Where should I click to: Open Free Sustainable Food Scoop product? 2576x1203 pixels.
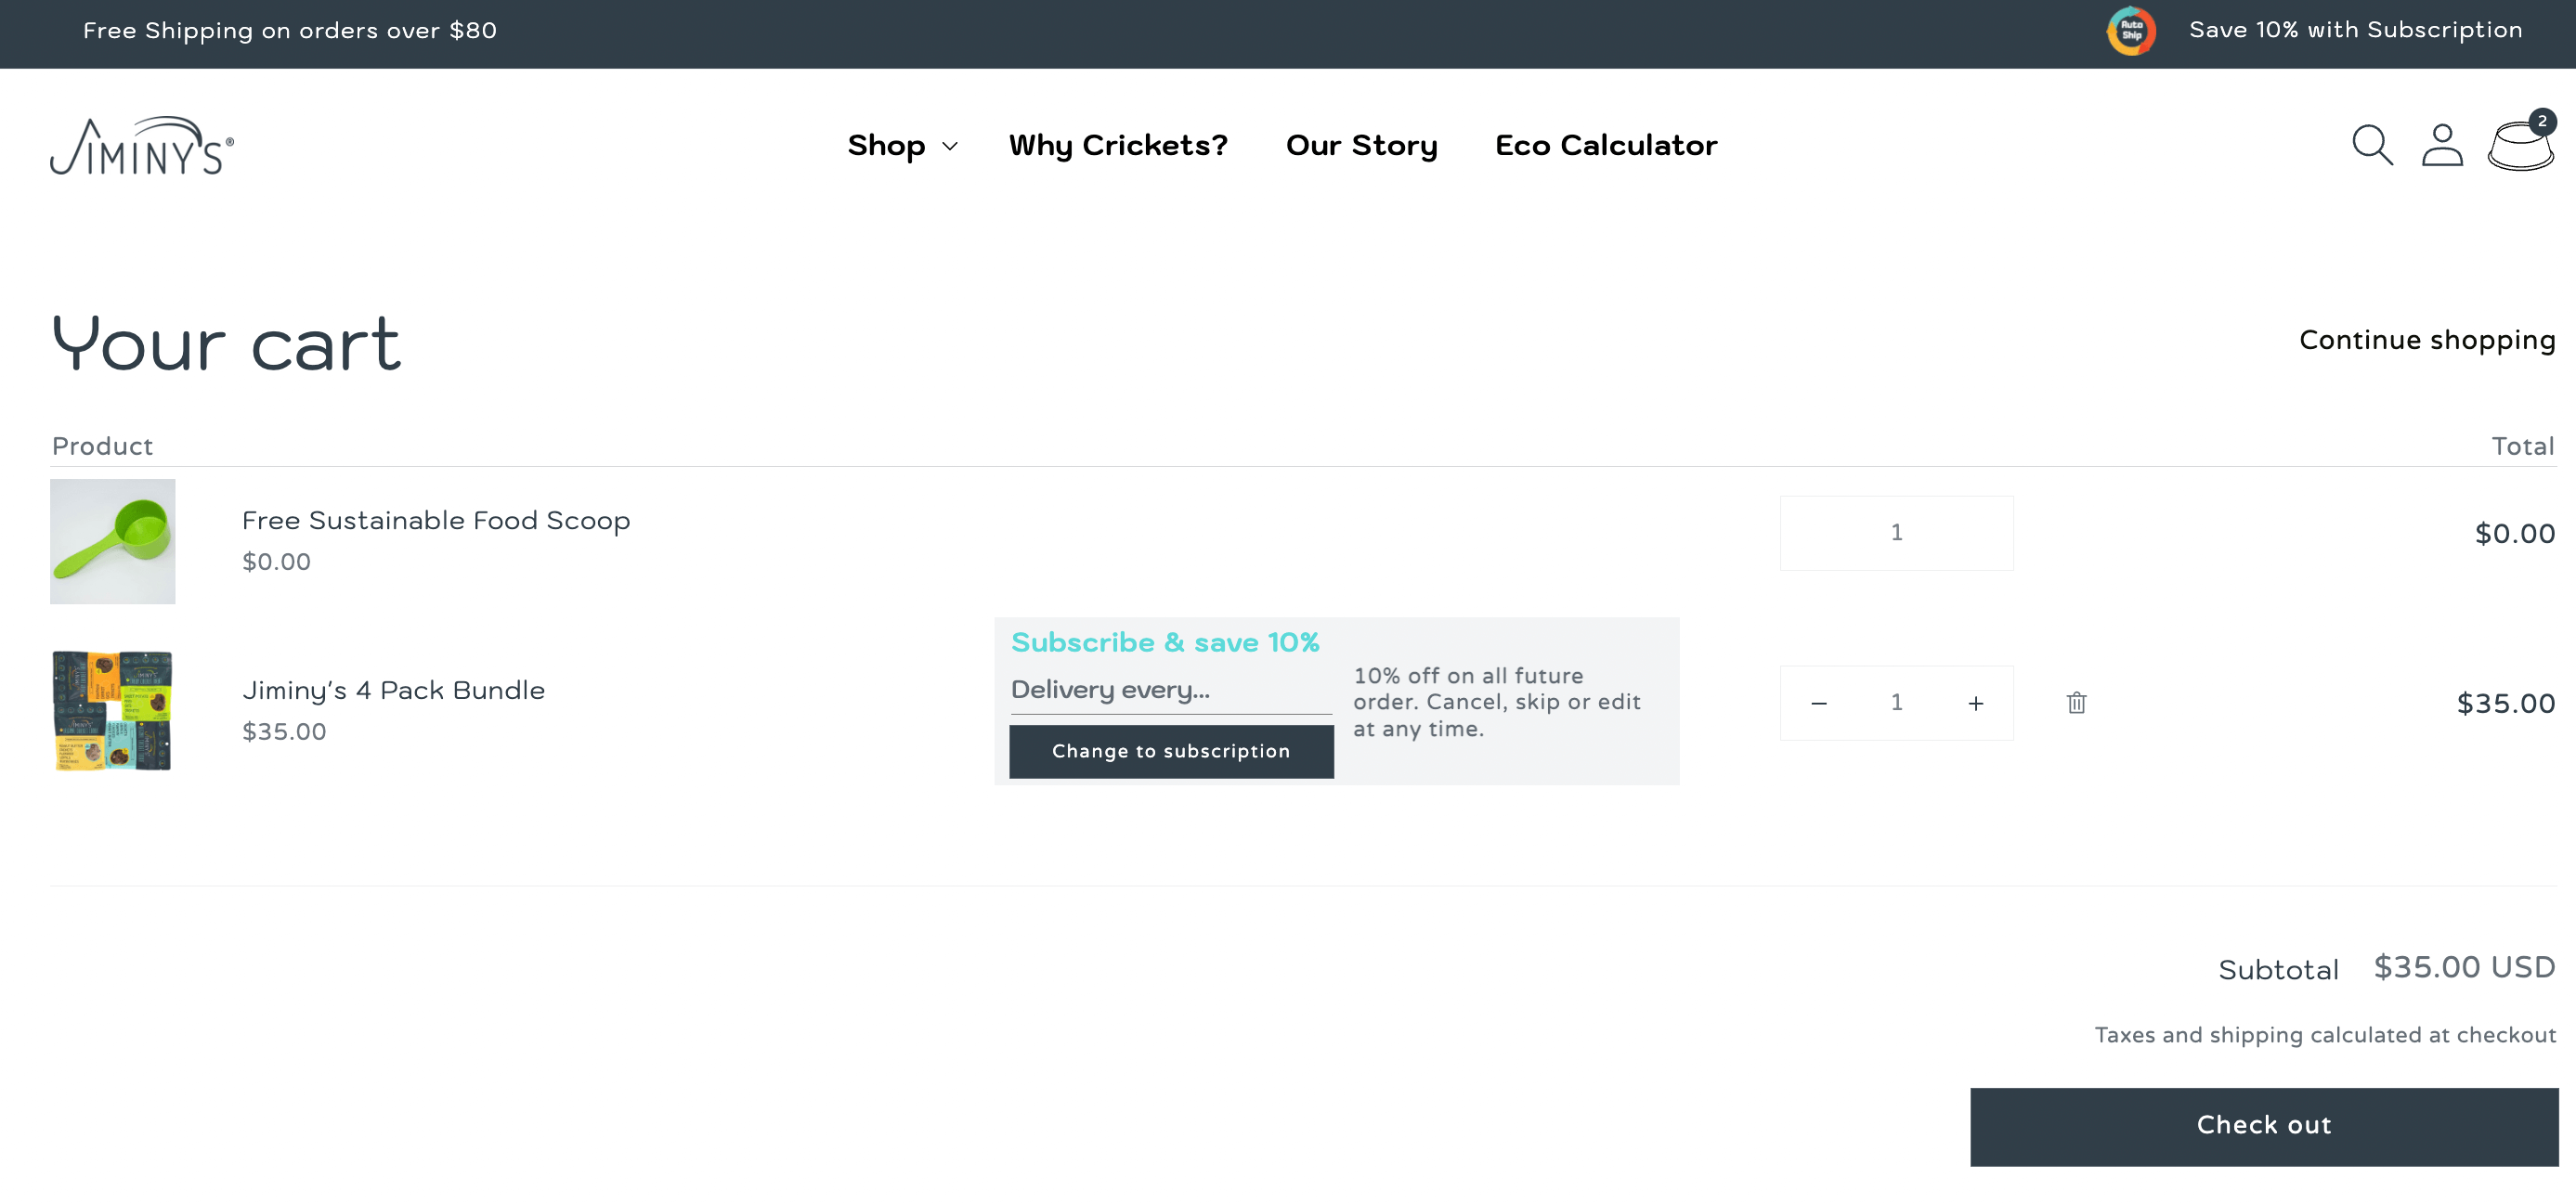click(436, 520)
